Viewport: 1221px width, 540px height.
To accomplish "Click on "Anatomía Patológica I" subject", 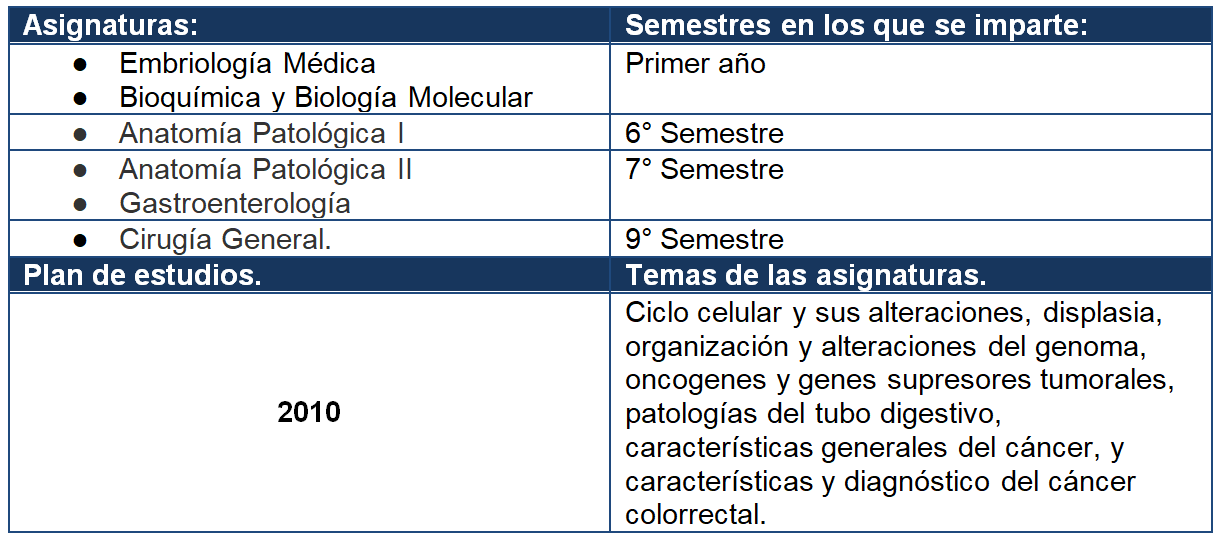I will (261, 134).
